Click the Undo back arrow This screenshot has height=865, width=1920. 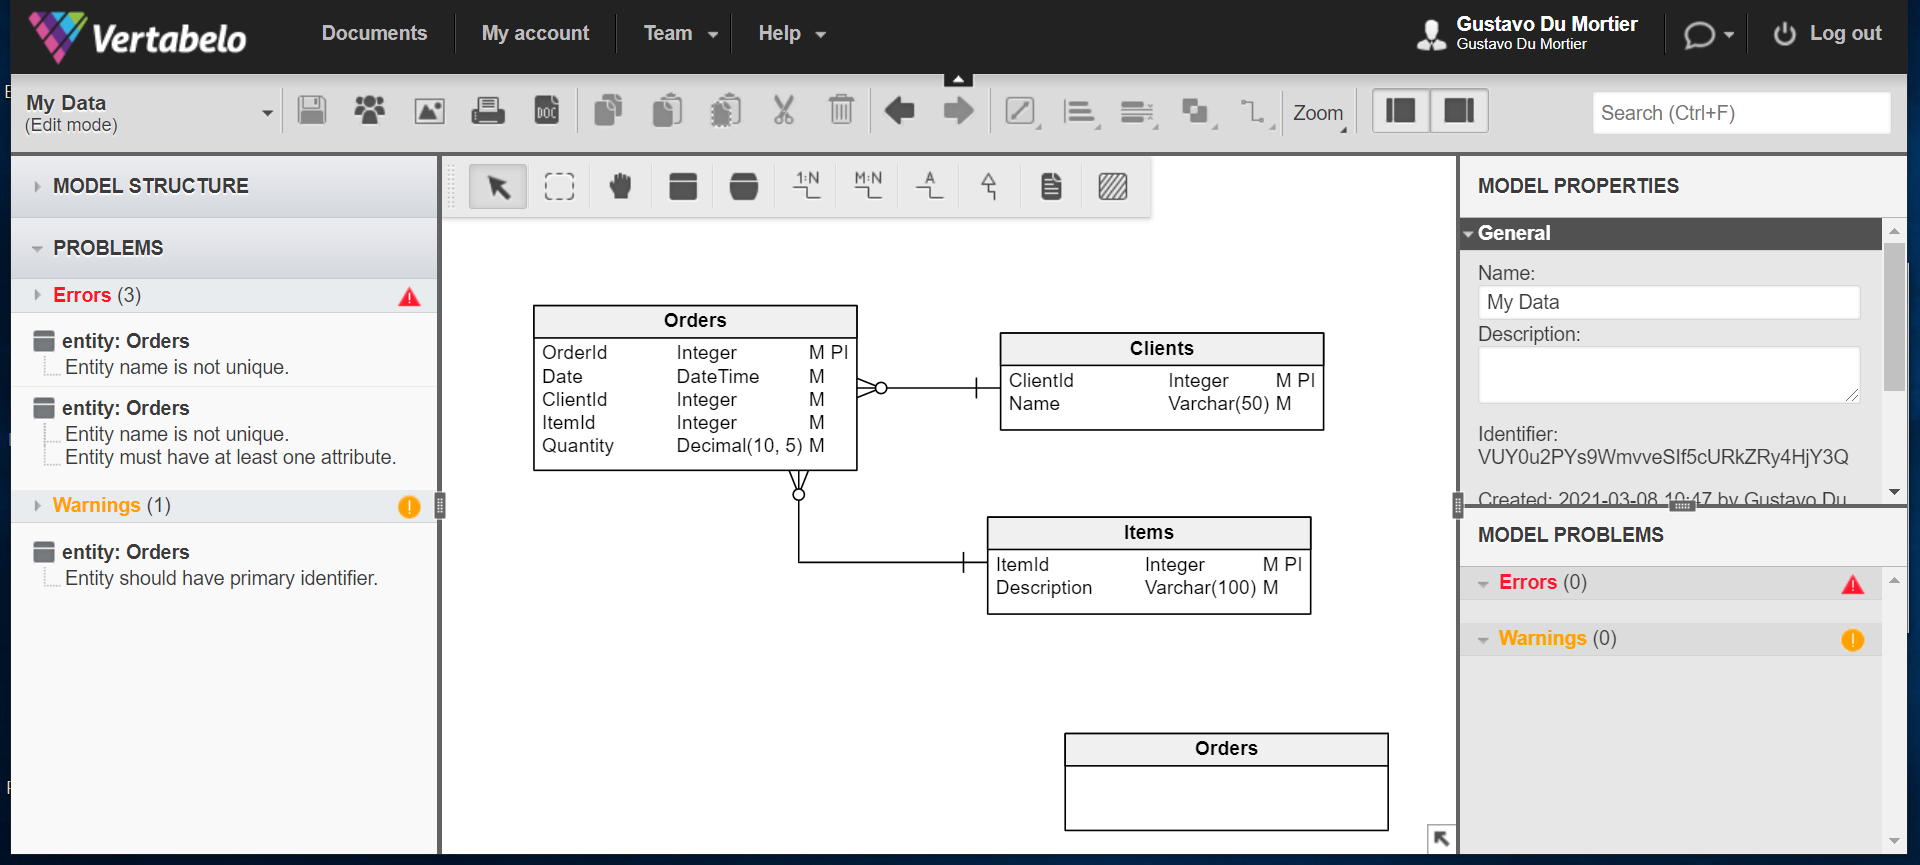click(900, 110)
